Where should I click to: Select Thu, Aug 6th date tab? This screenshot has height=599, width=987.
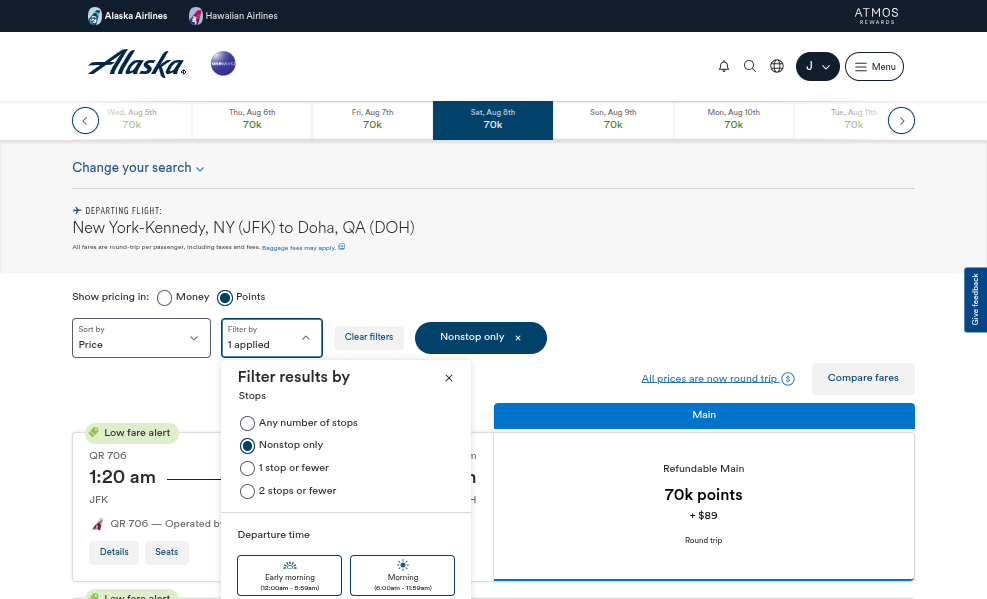[x=252, y=120]
